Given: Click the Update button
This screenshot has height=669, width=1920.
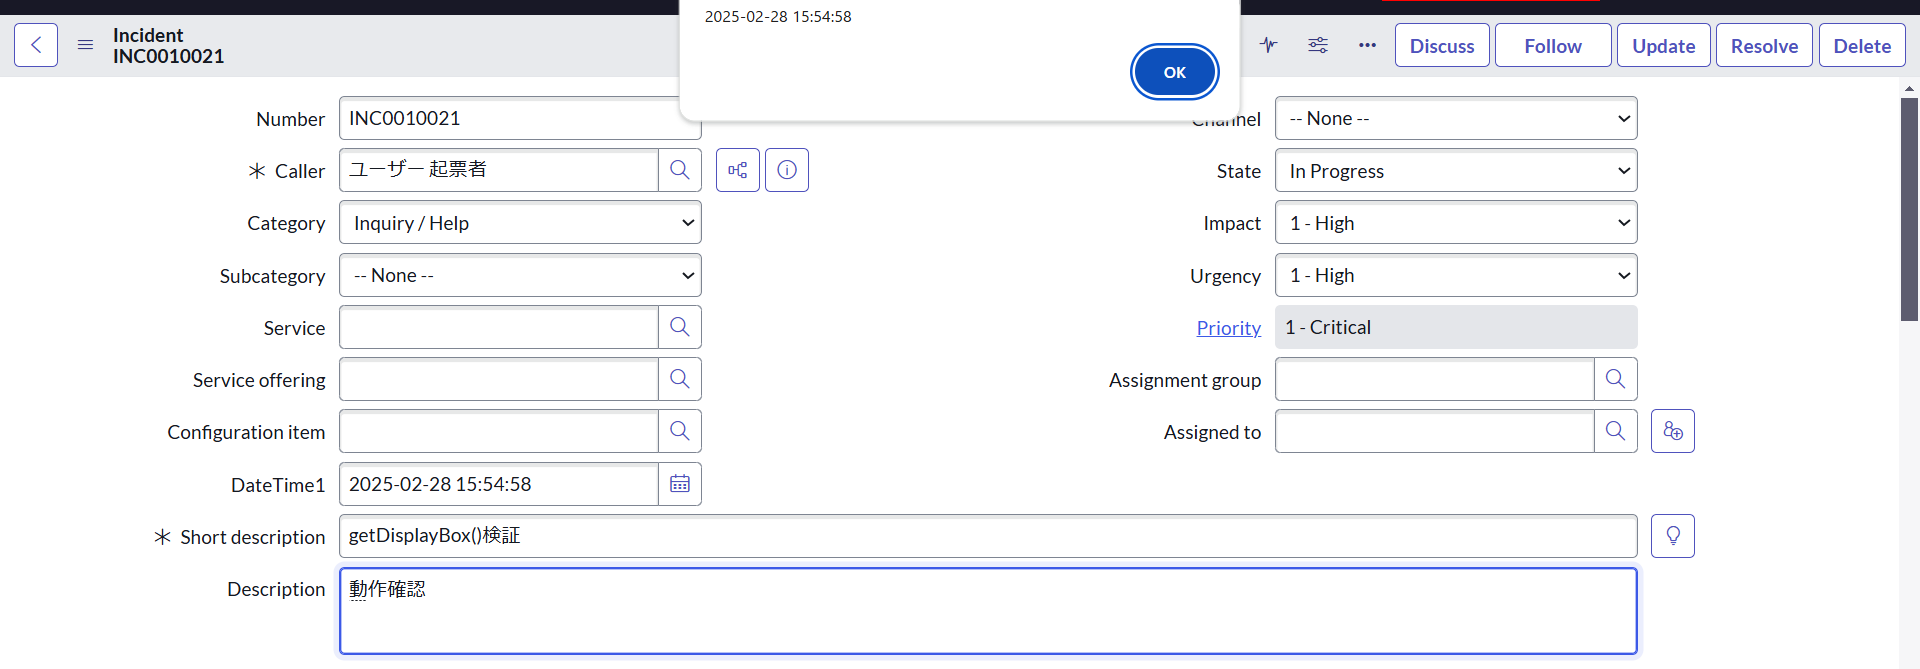Looking at the screenshot, I should 1664,46.
